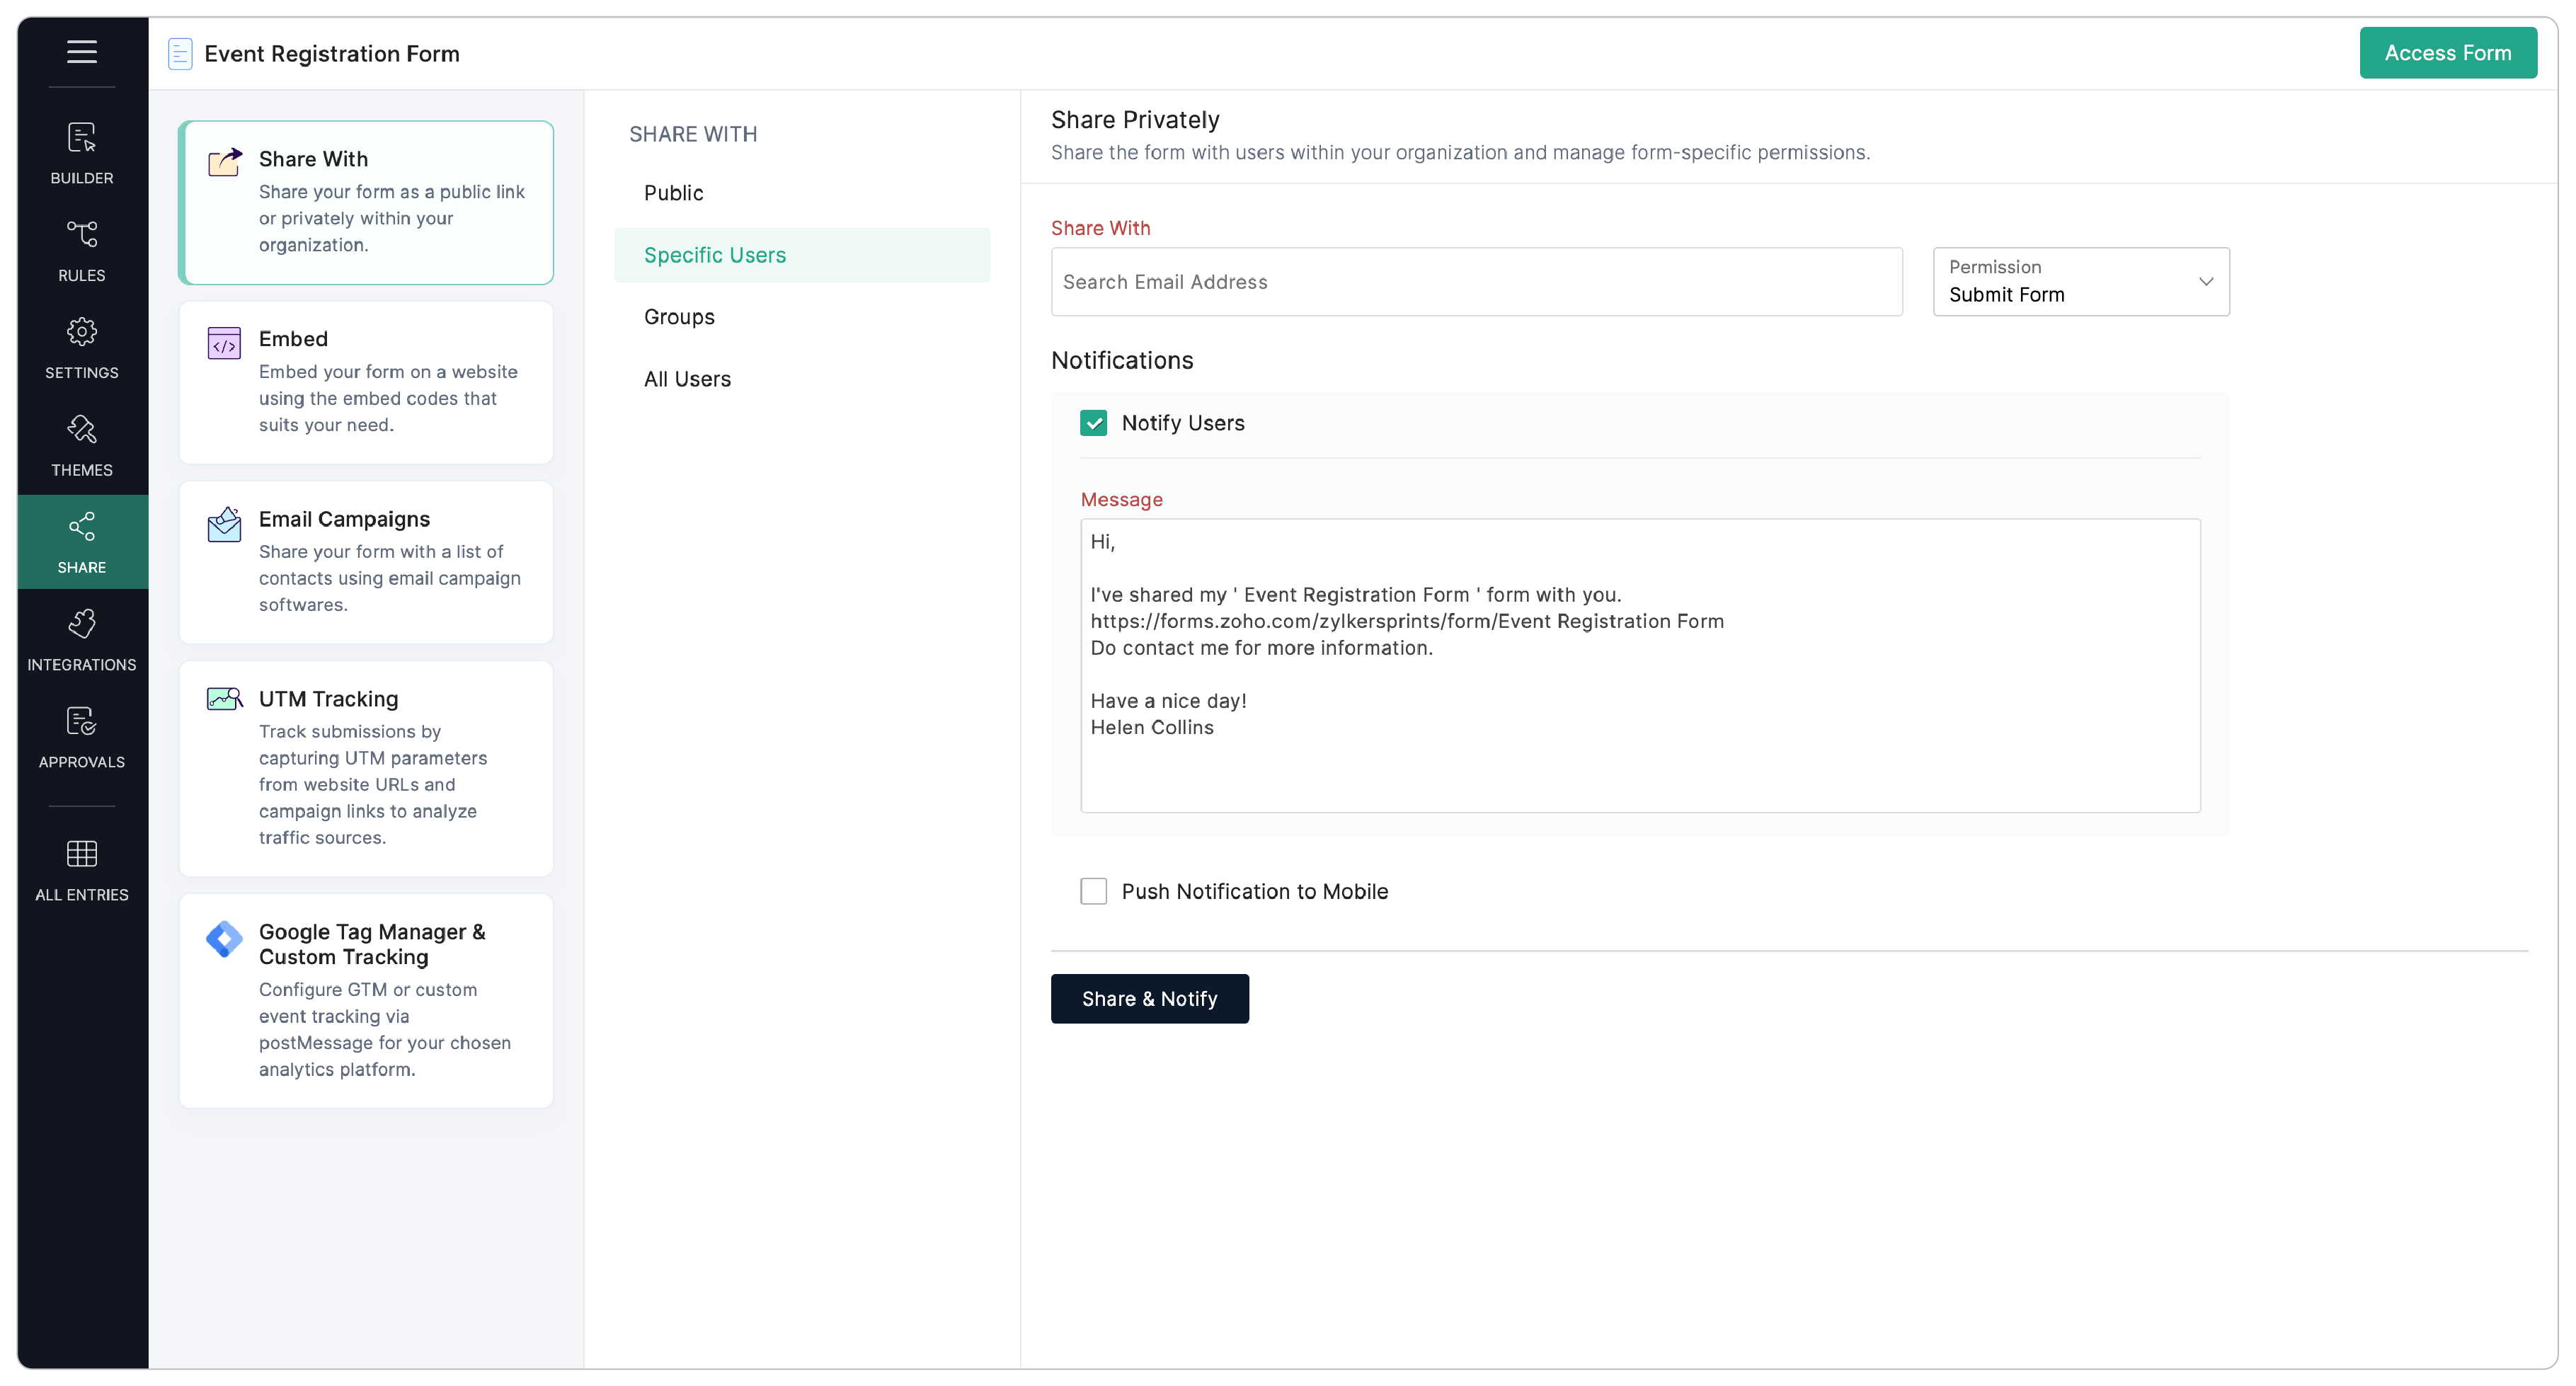This screenshot has height=1386, width=2576.
Task: Click the Access Form button
Action: click(2447, 53)
